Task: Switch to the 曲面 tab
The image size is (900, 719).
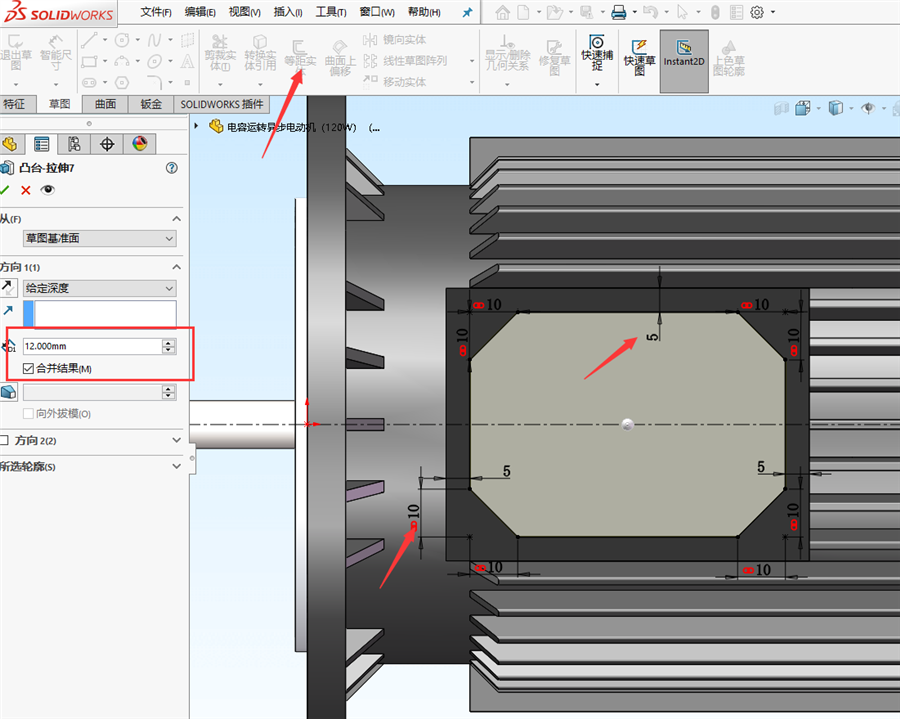Action: pos(106,104)
